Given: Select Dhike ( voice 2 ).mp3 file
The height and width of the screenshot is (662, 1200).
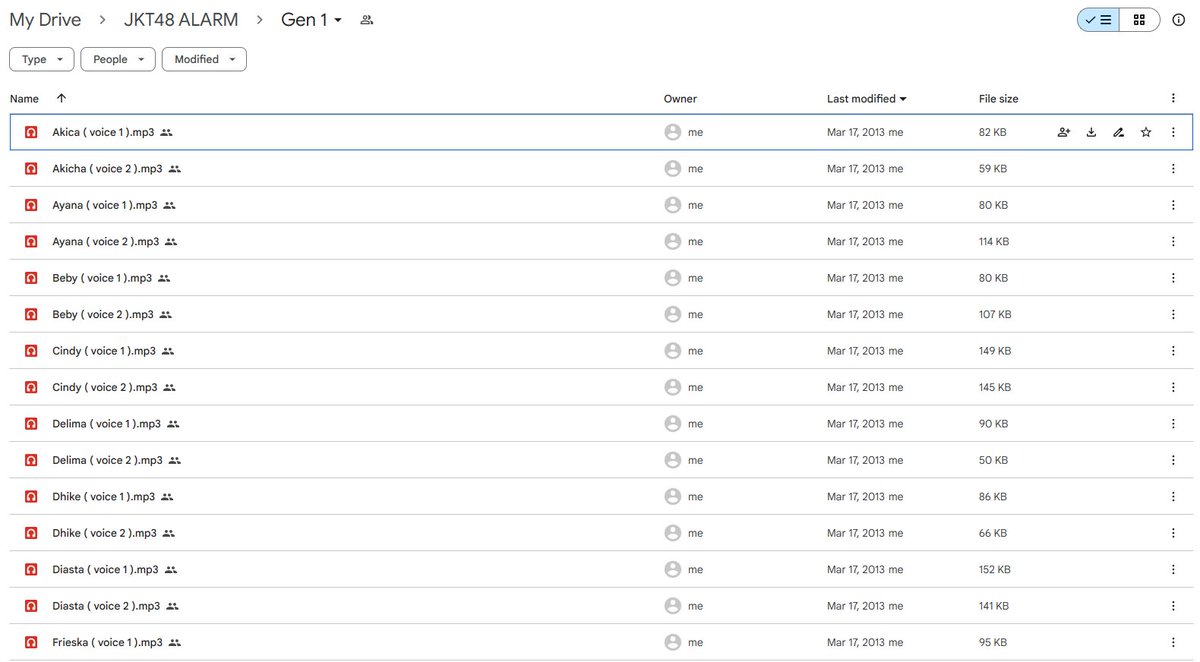Looking at the screenshot, I should [x=600, y=534].
